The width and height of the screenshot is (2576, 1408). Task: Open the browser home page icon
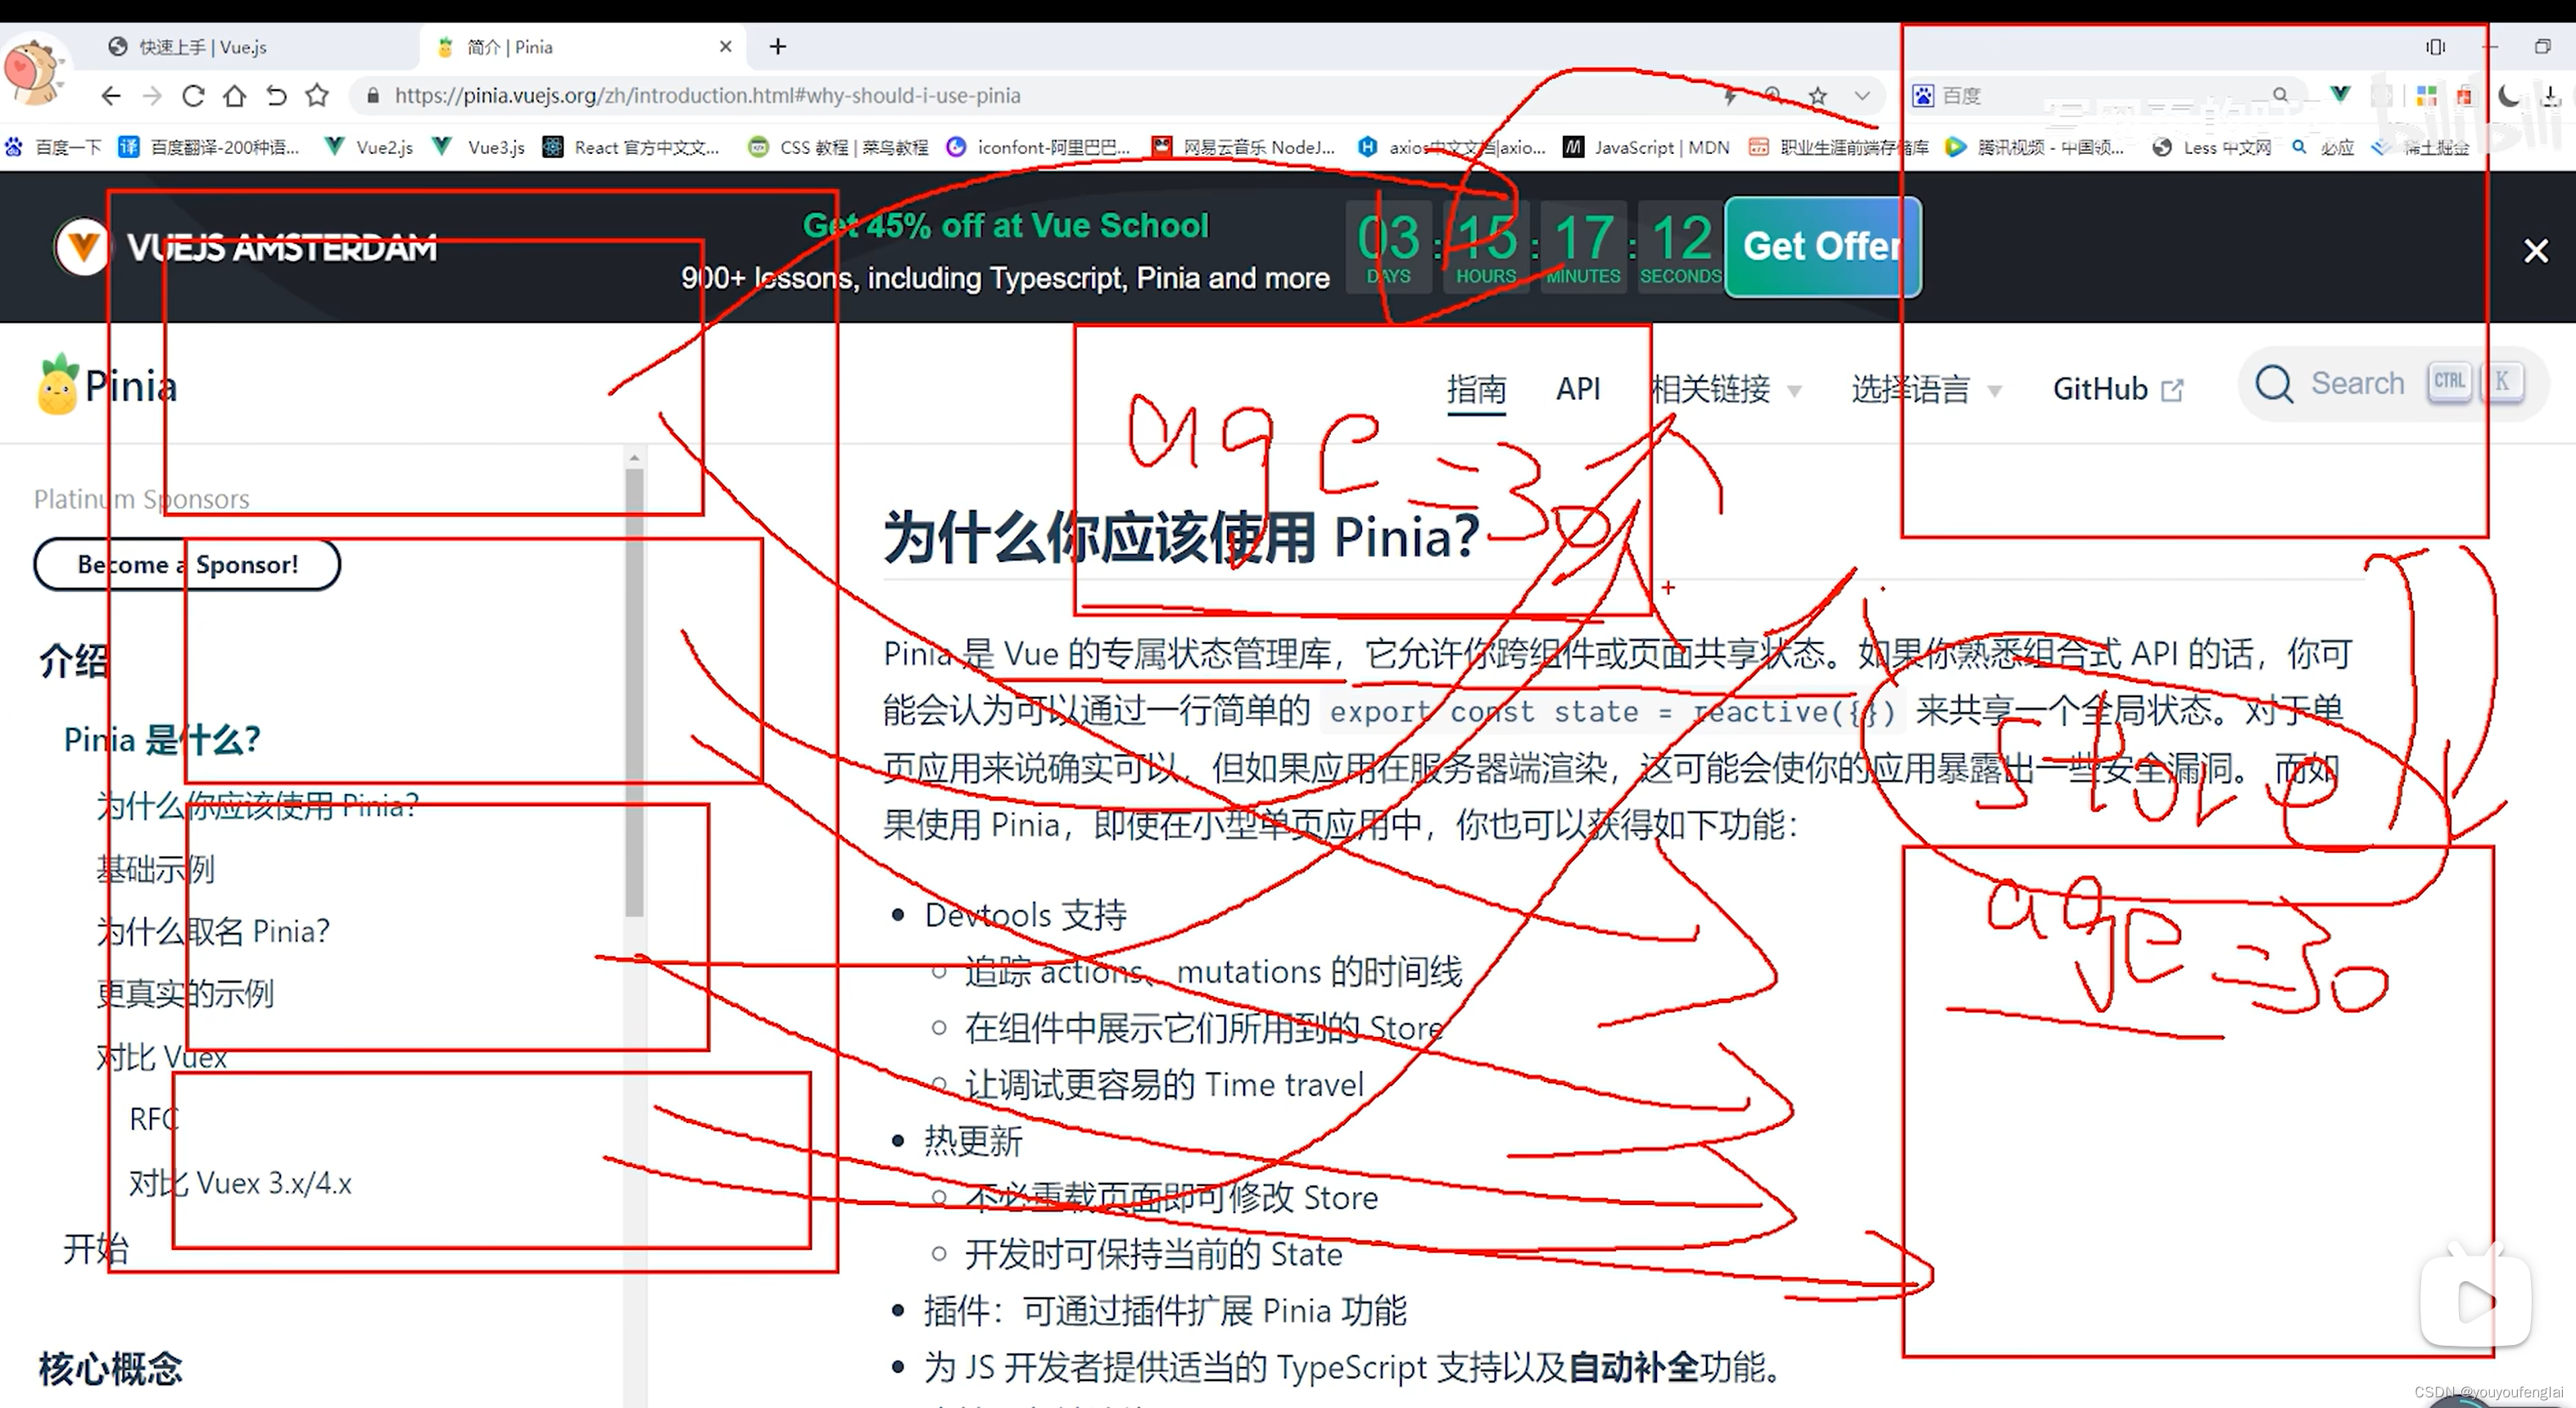(x=234, y=96)
